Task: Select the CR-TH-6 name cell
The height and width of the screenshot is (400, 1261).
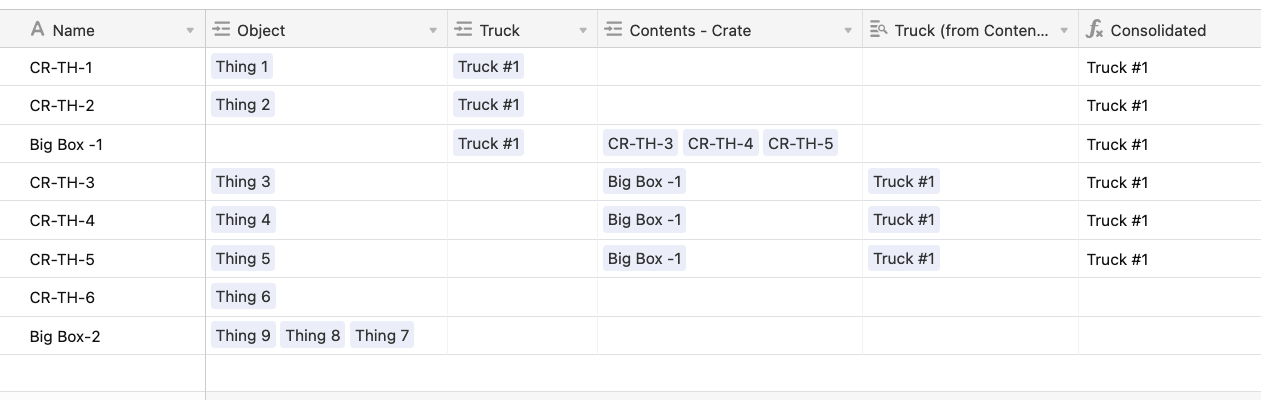Action: [103, 297]
